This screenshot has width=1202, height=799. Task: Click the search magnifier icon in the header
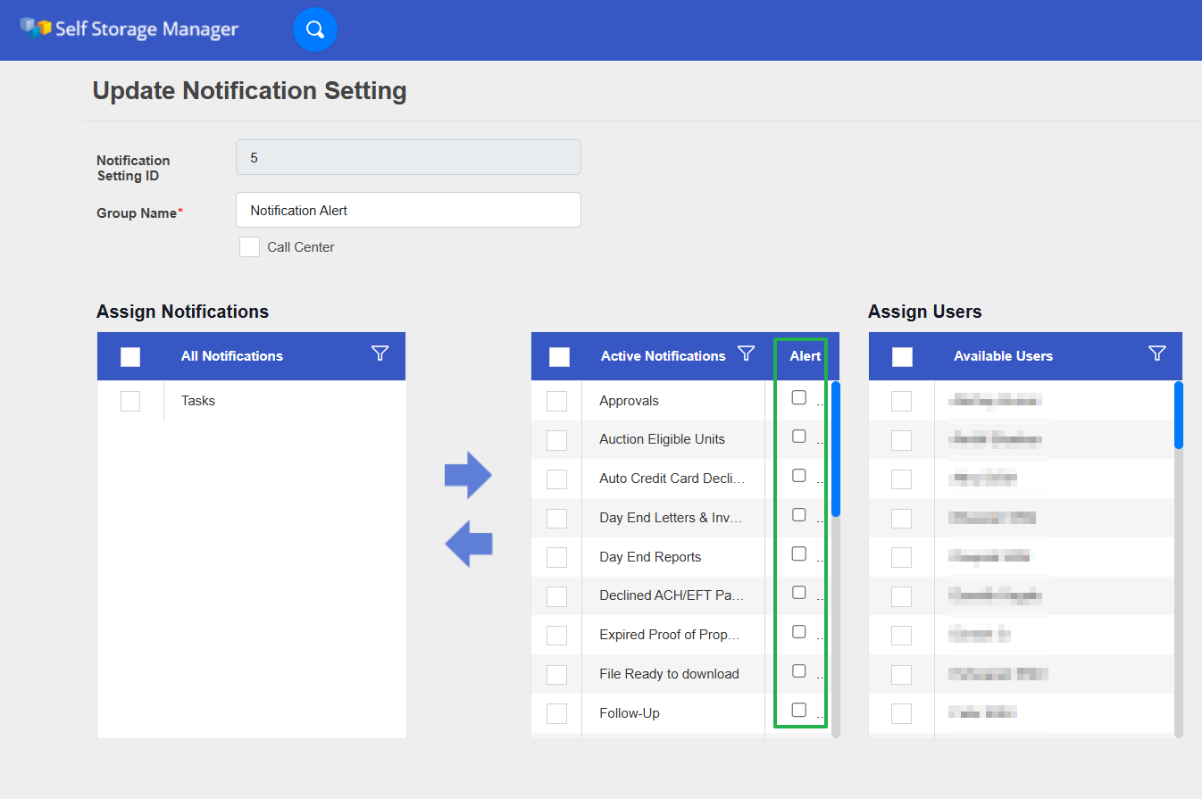315,29
